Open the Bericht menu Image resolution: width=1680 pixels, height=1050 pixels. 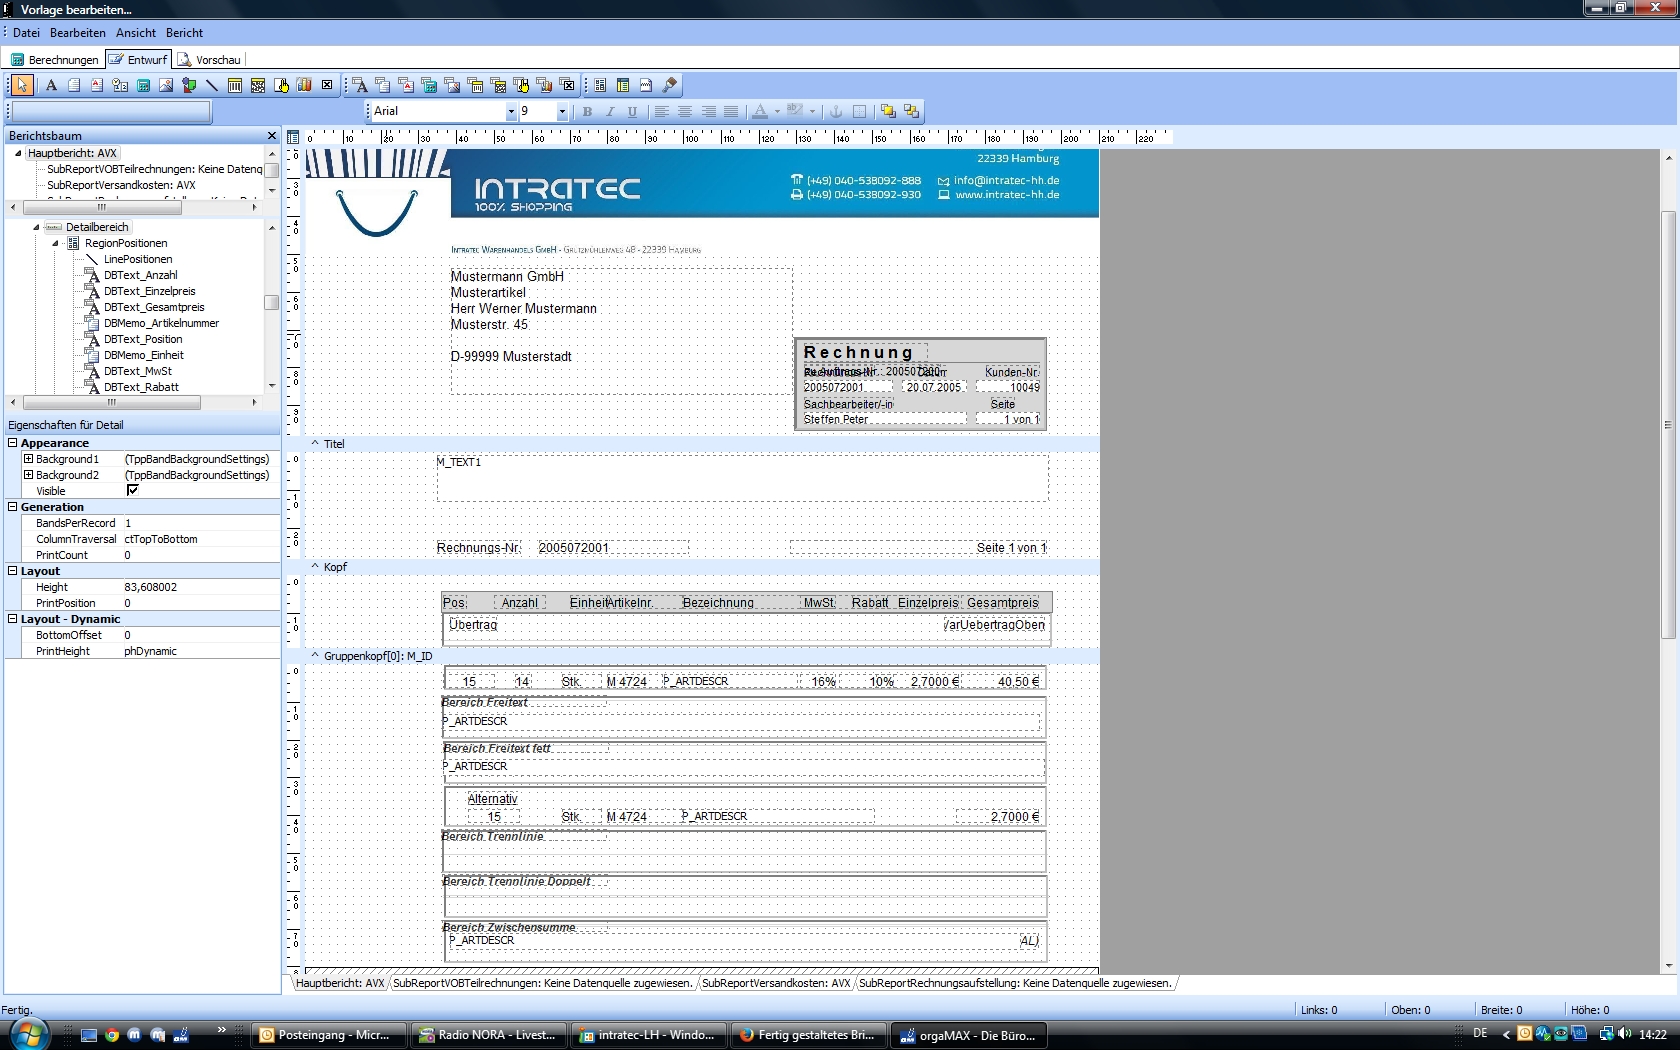coord(184,33)
